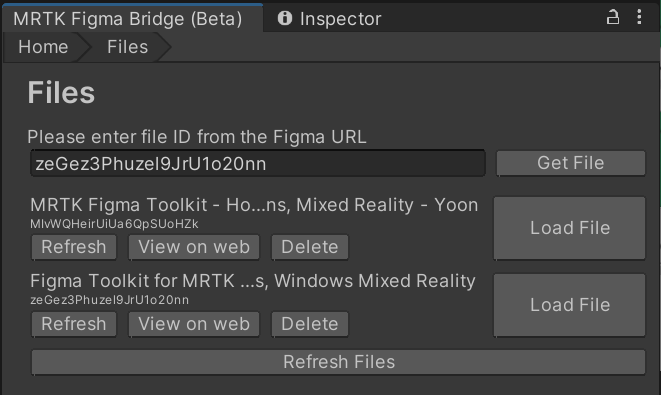The image size is (661, 395).
Task: Click the Refresh Files button
Action: (x=338, y=362)
